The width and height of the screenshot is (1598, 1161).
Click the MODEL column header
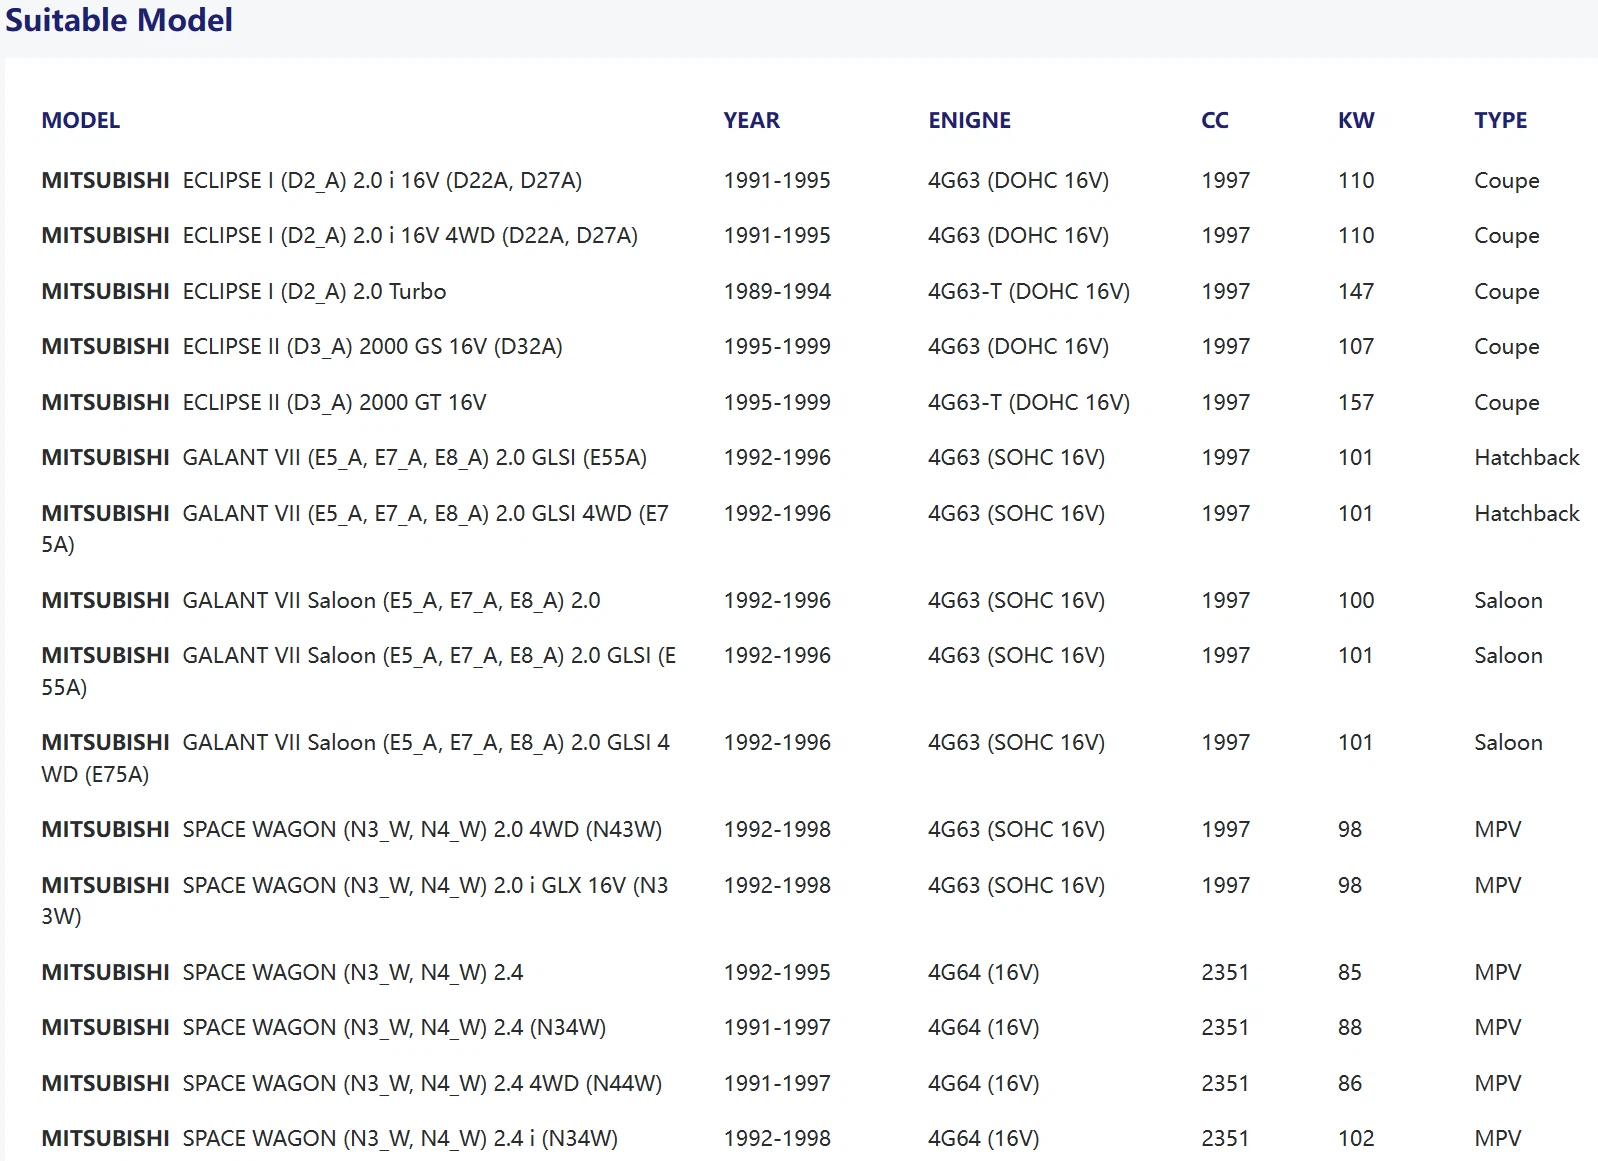[x=81, y=120]
